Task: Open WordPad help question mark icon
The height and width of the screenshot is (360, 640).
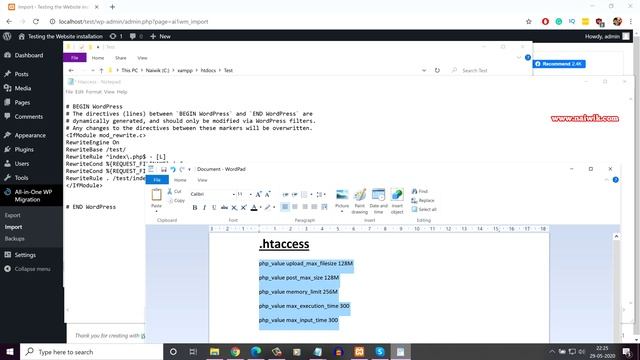Action: [x=616, y=180]
